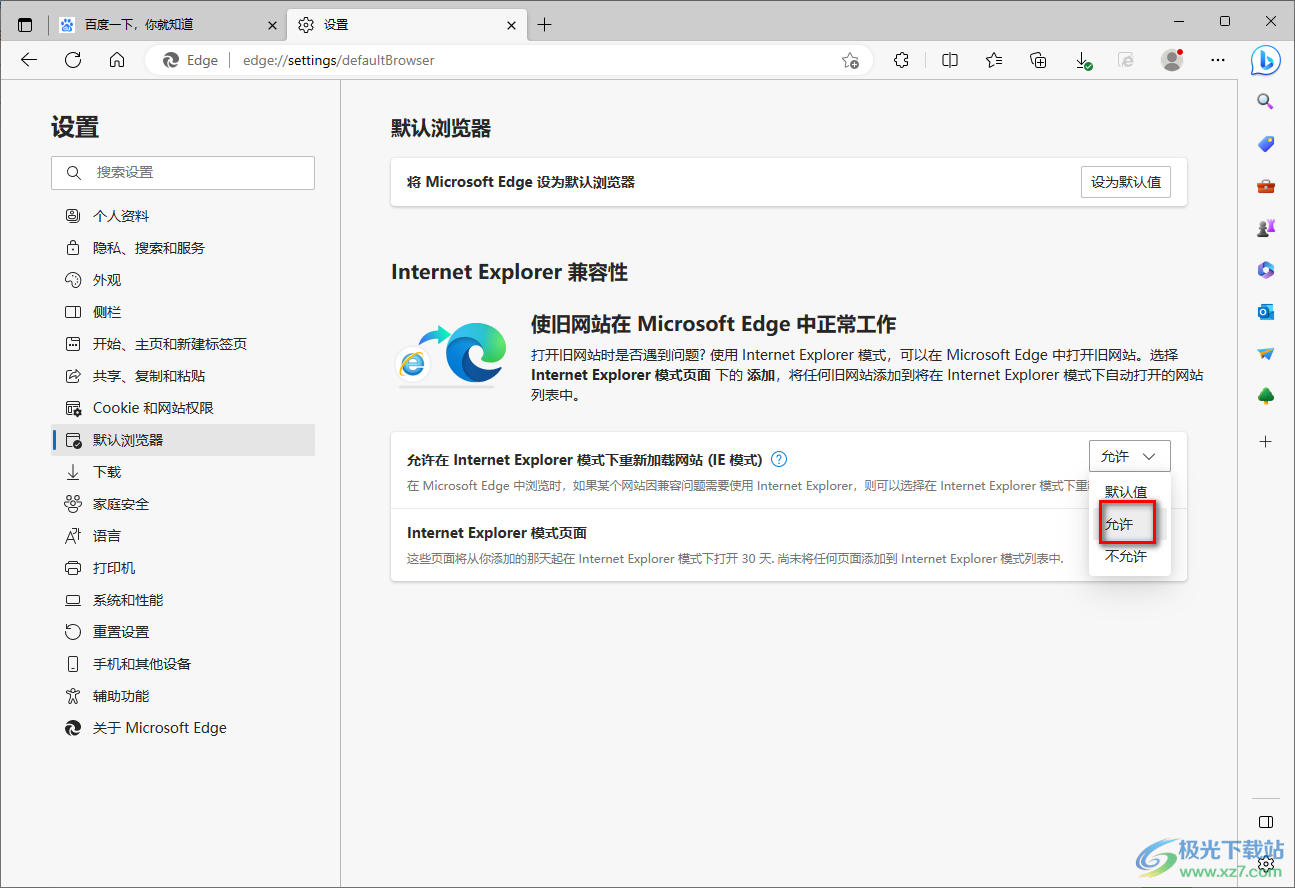Close the 设置 tab
Viewport: 1295px width, 888px height.
[511, 25]
